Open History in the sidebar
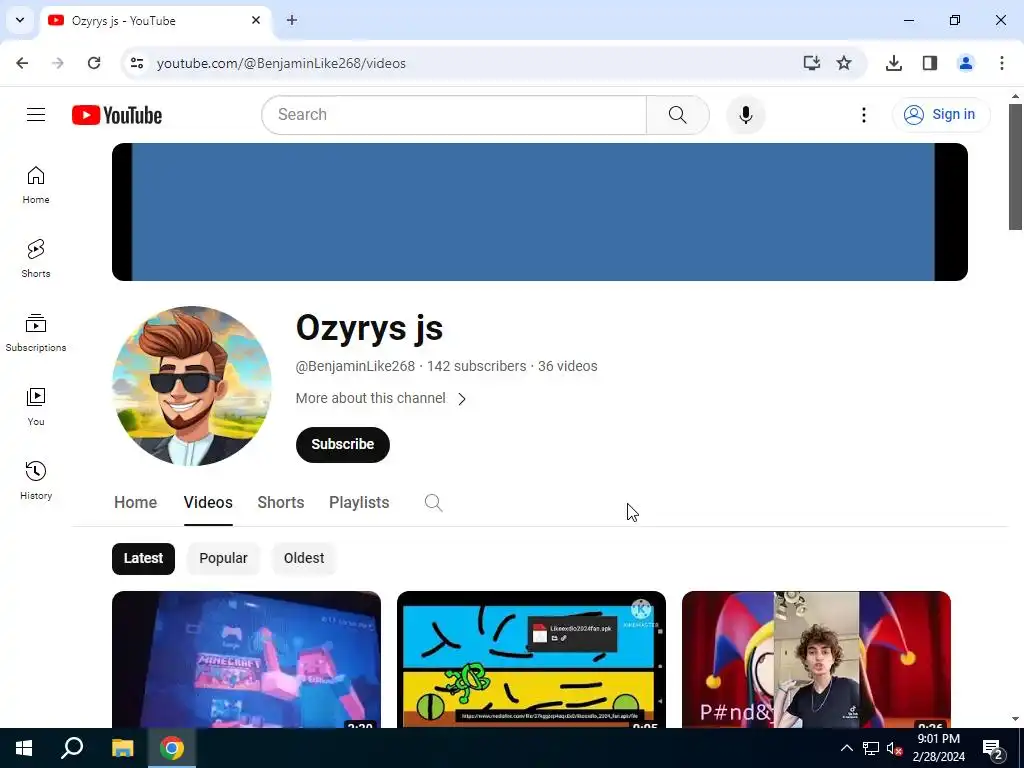Screen dimensions: 1024x768 tap(36, 480)
